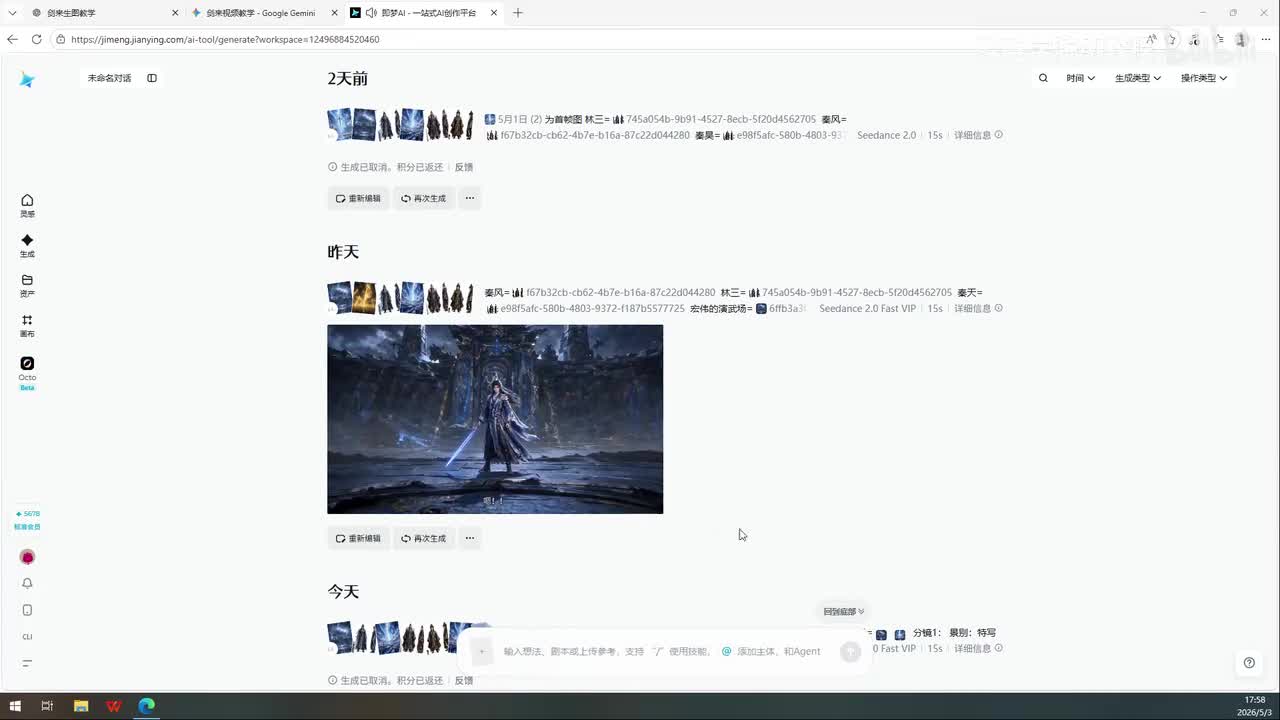Click 重新编辑 under the 2天前 entry

point(358,198)
